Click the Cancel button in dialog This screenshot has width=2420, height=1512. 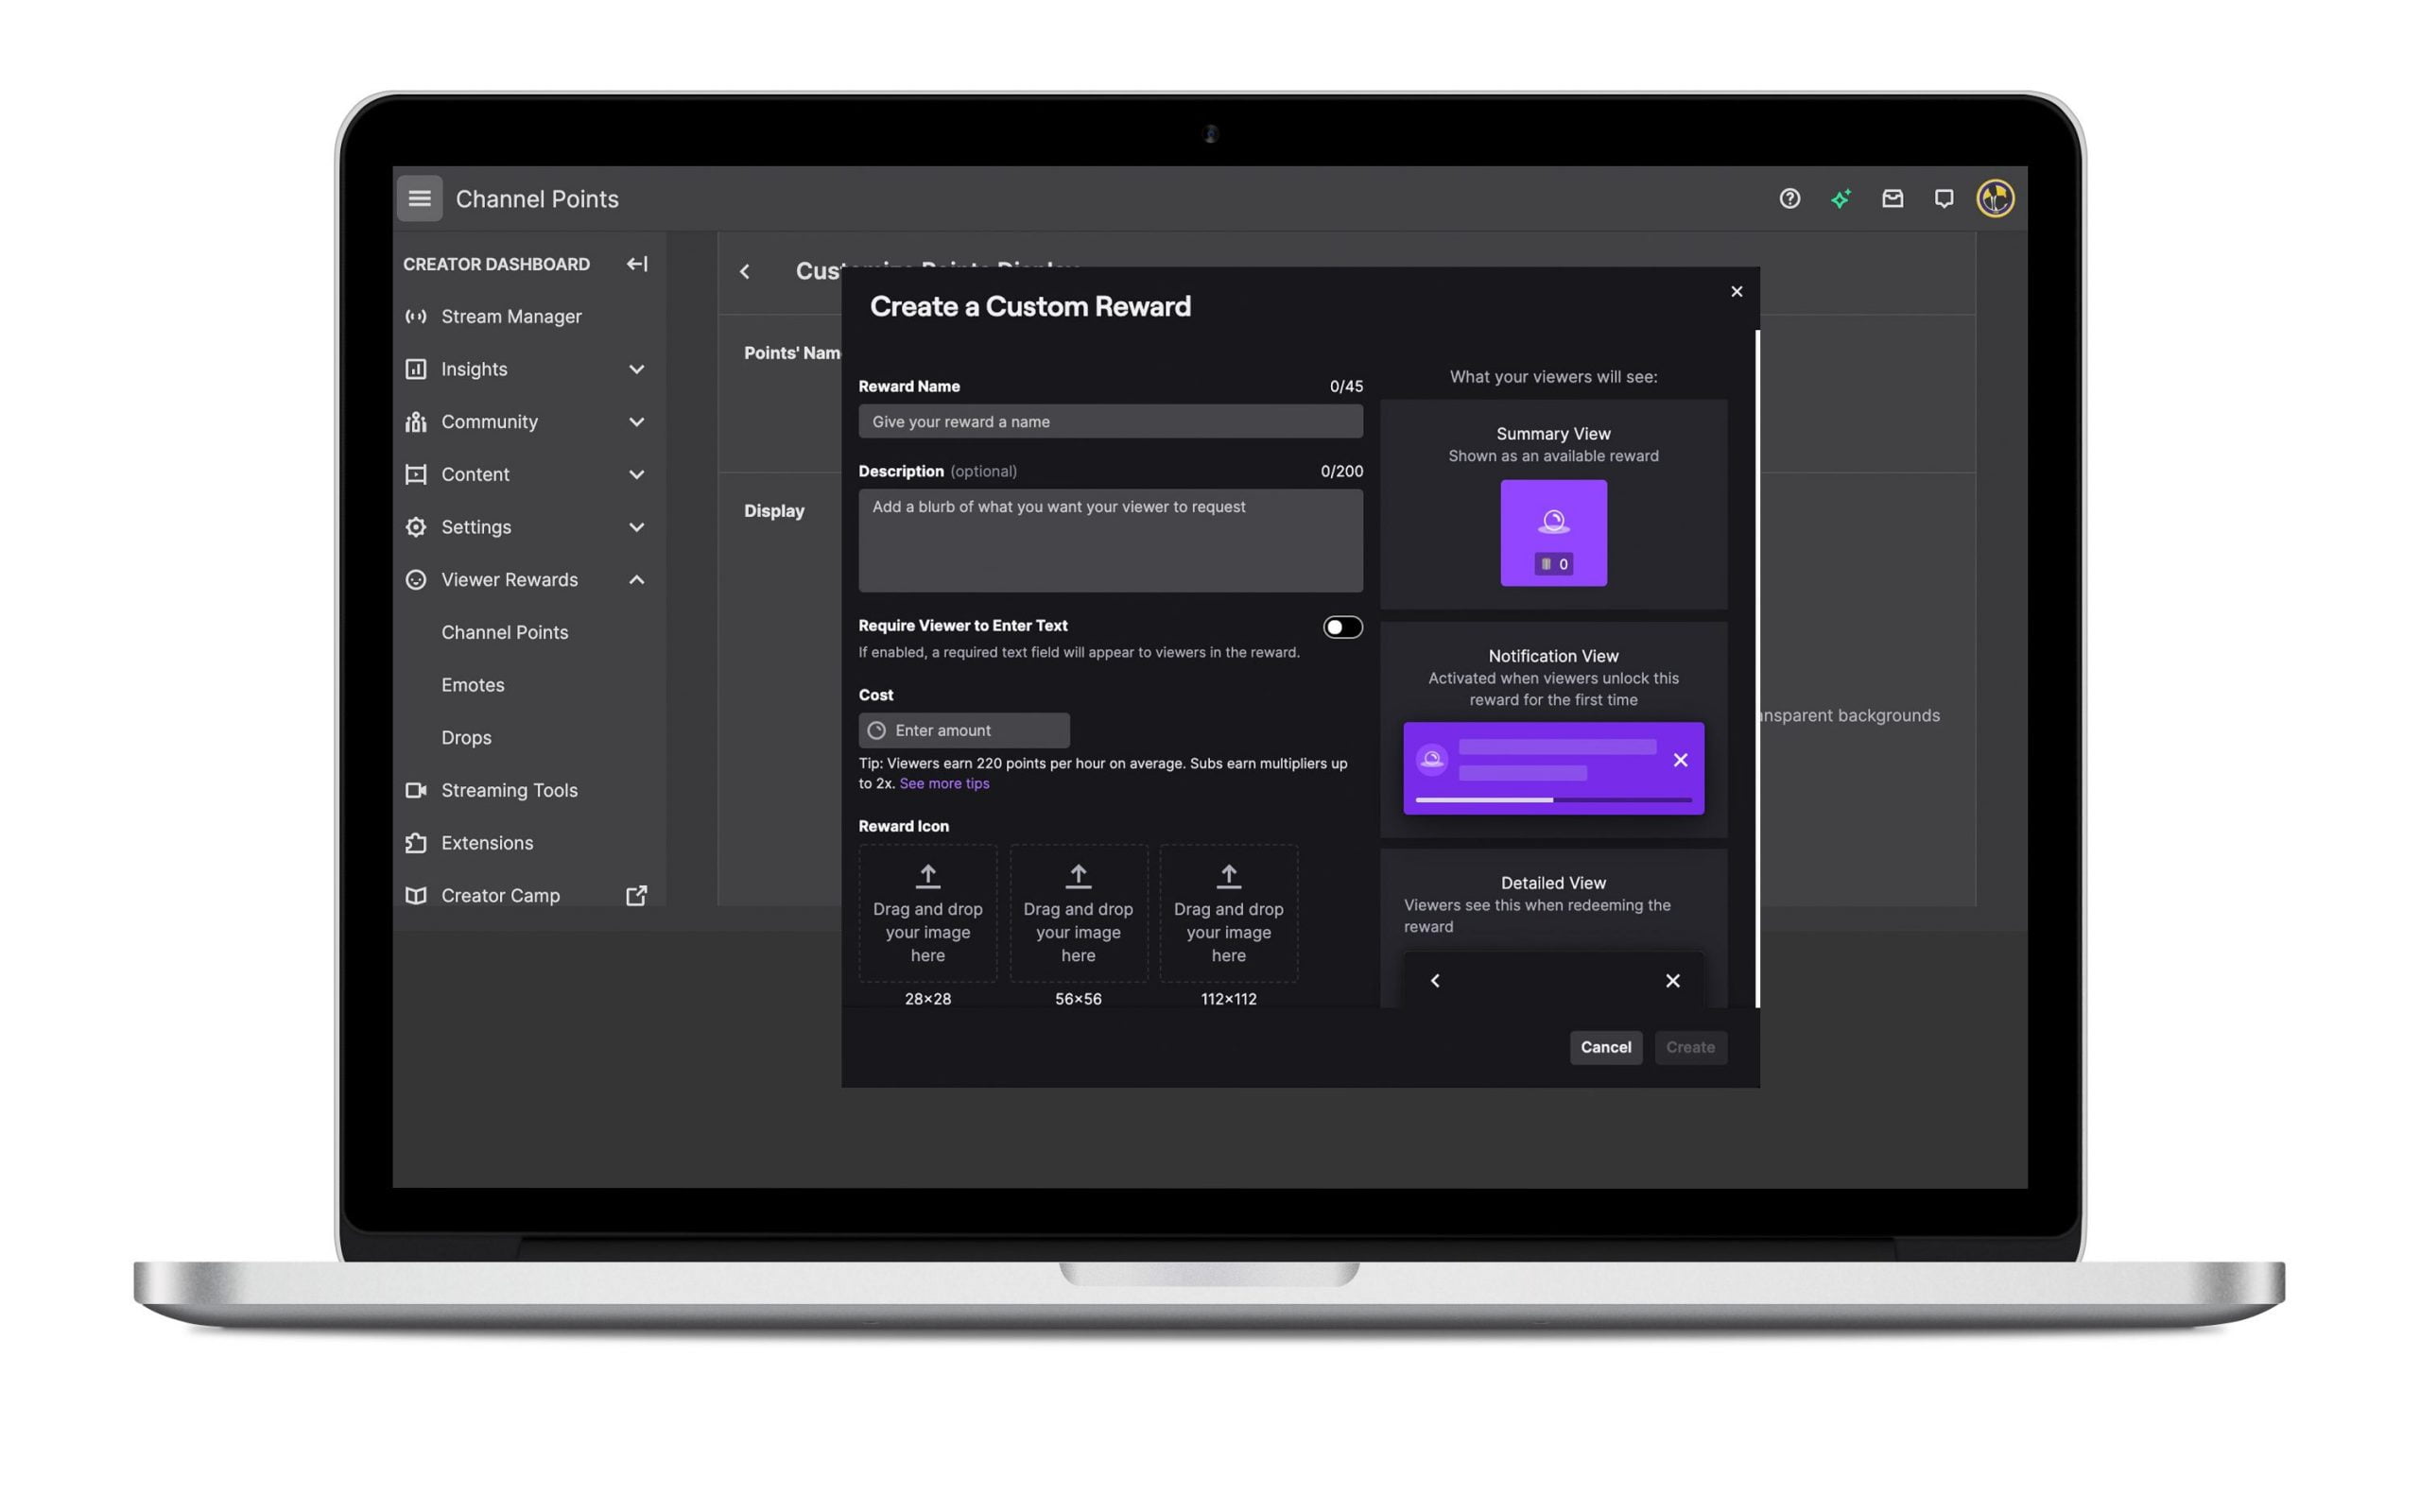(1604, 1047)
